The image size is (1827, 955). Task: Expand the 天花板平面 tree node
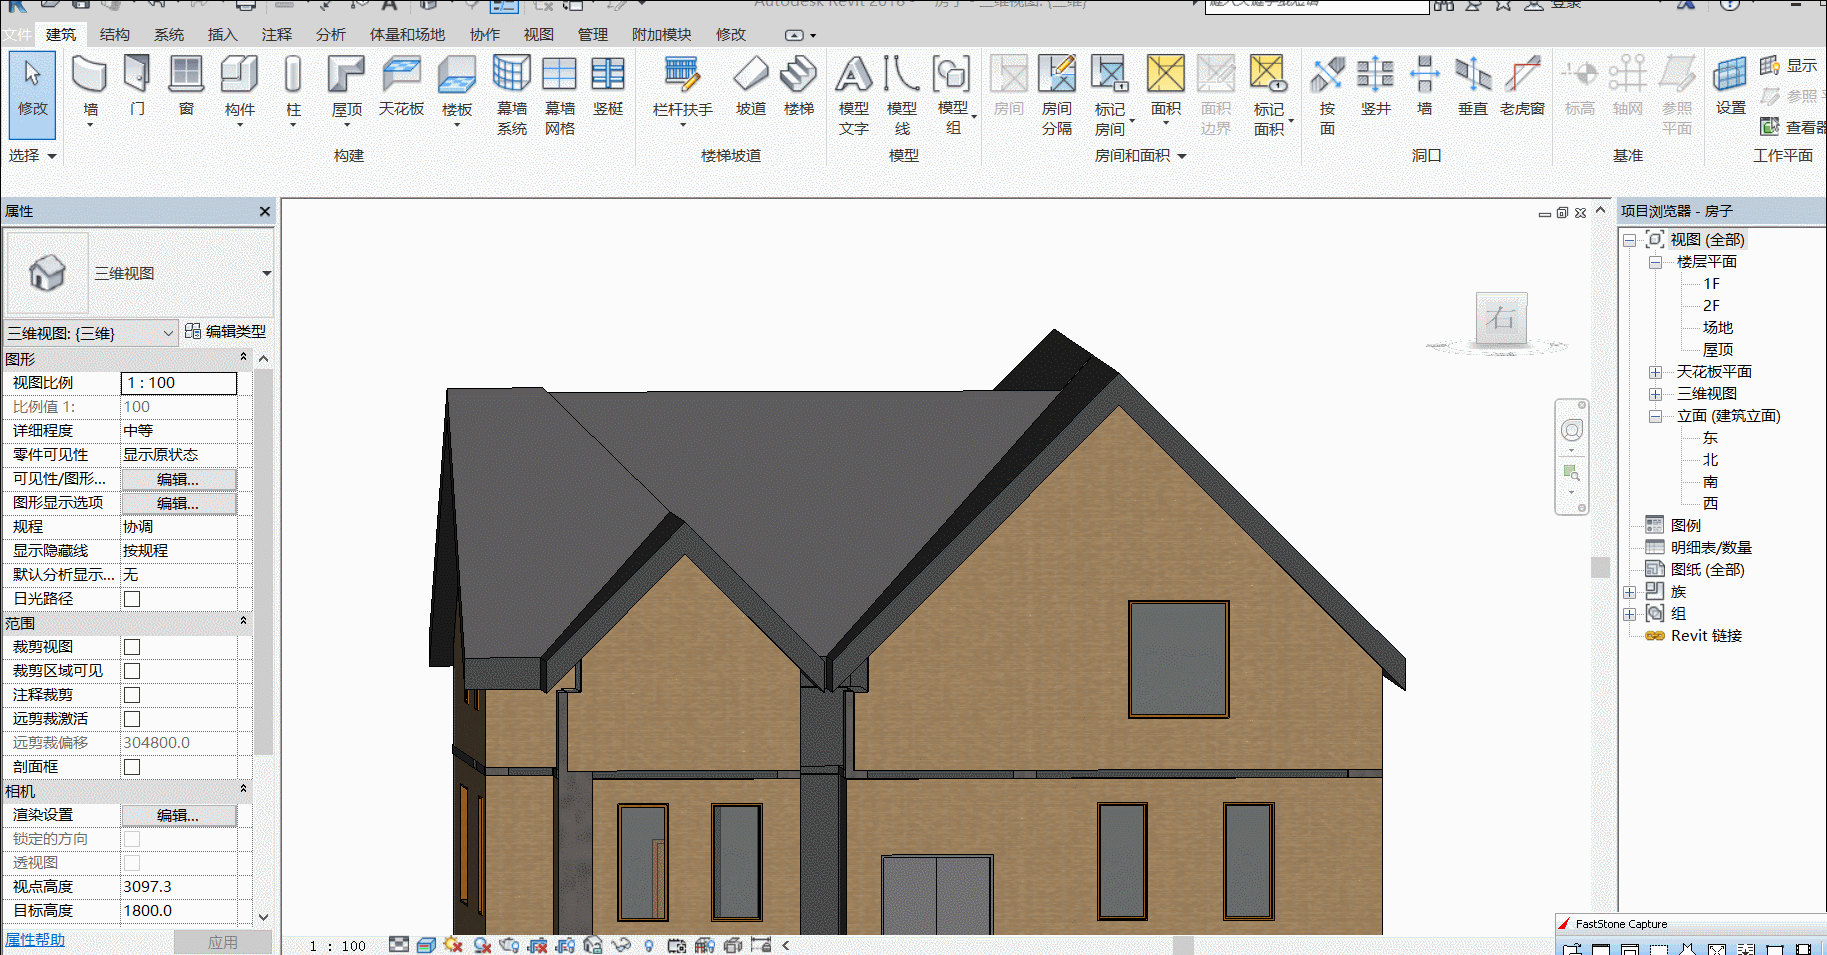[1655, 372]
